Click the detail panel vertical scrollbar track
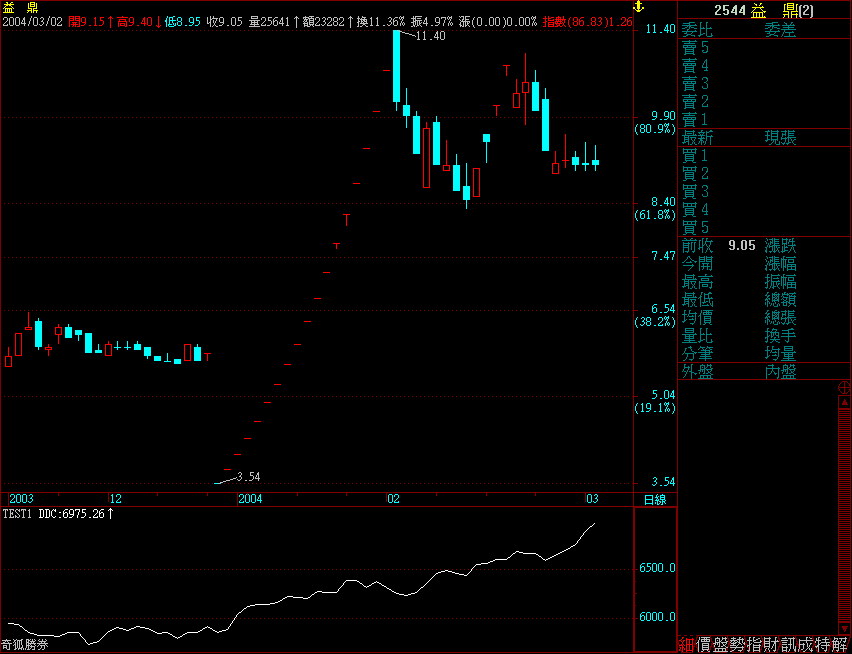 click(x=844, y=510)
